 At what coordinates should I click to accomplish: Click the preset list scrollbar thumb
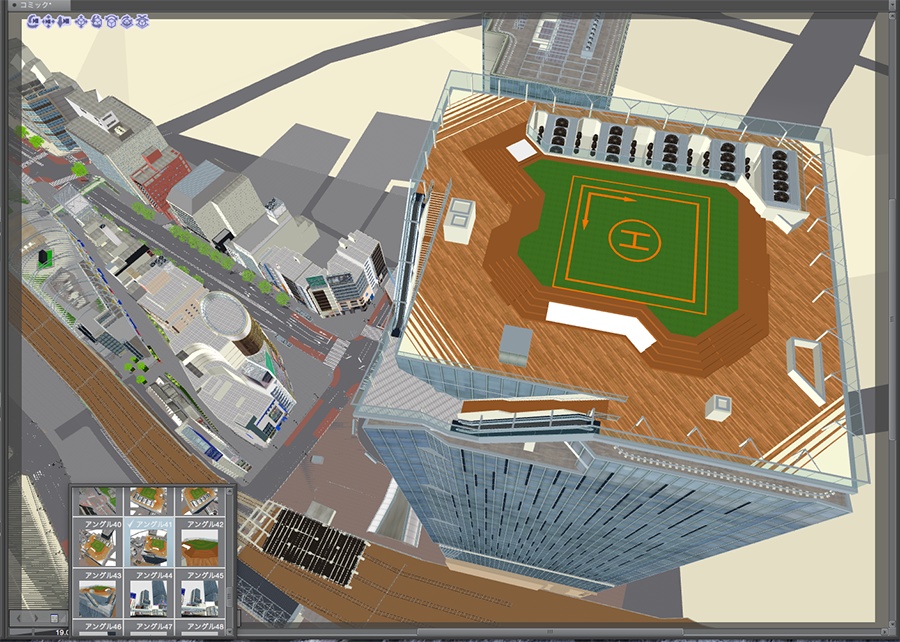pyautogui.click(x=230, y=597)
